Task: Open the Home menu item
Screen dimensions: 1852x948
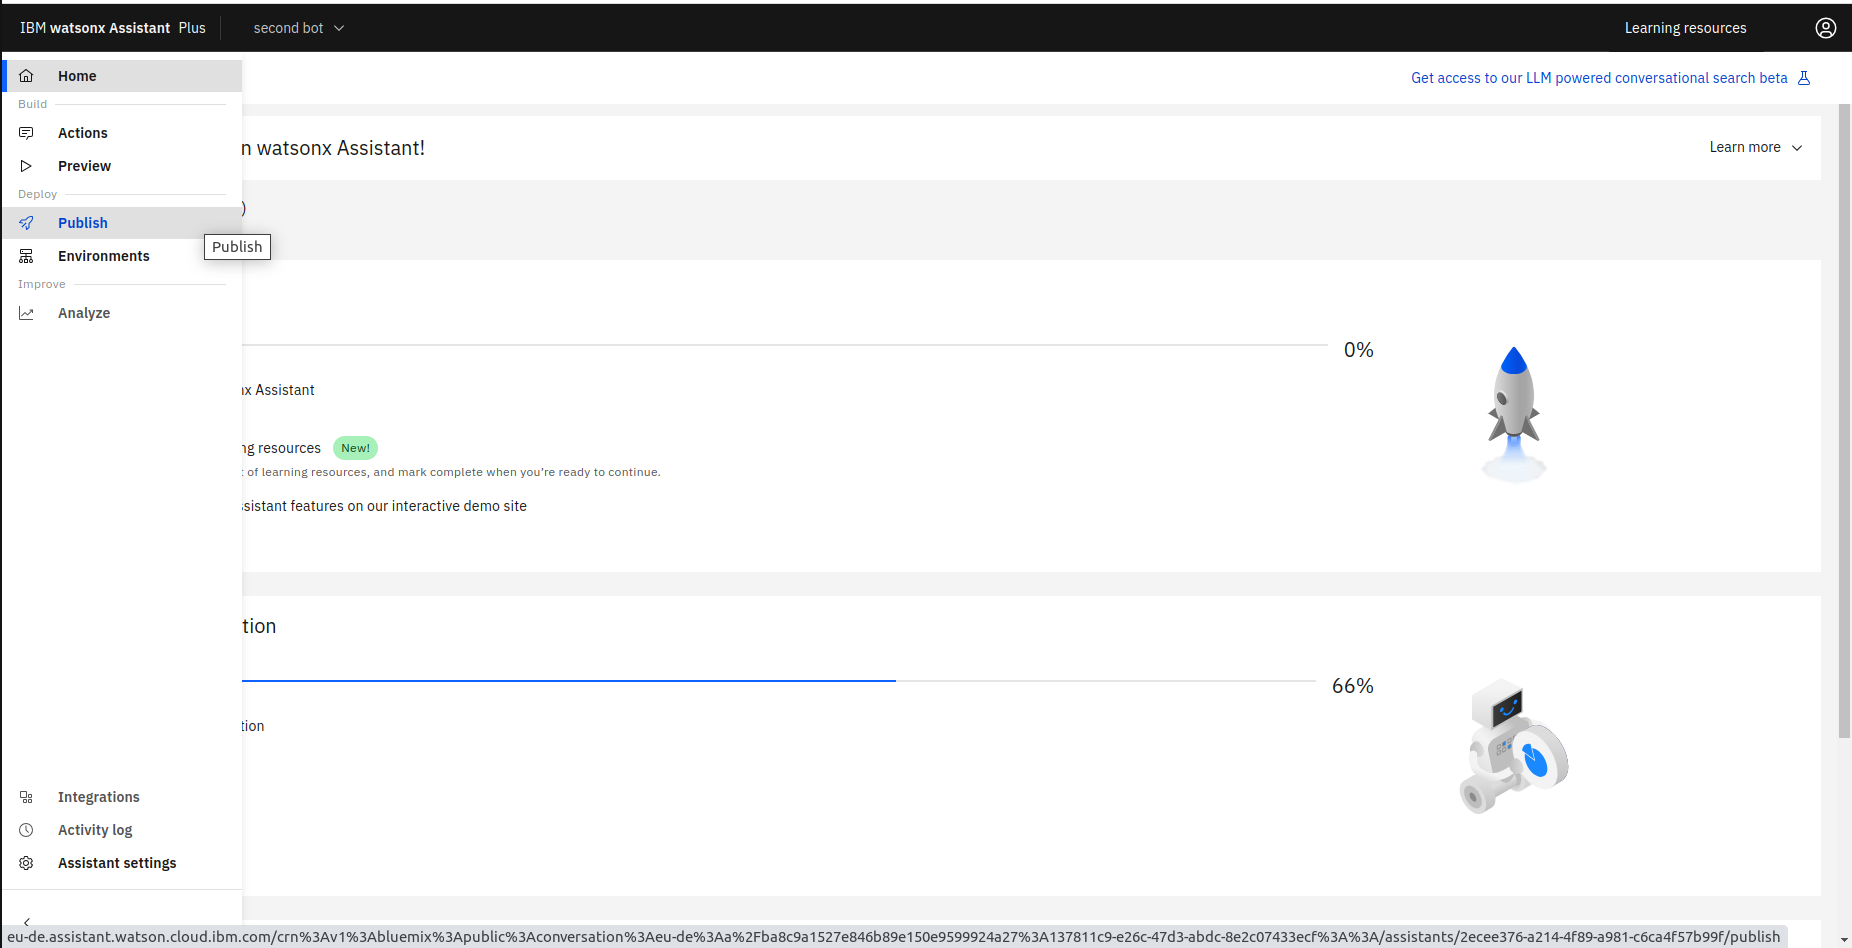Action: pos(122,76)
